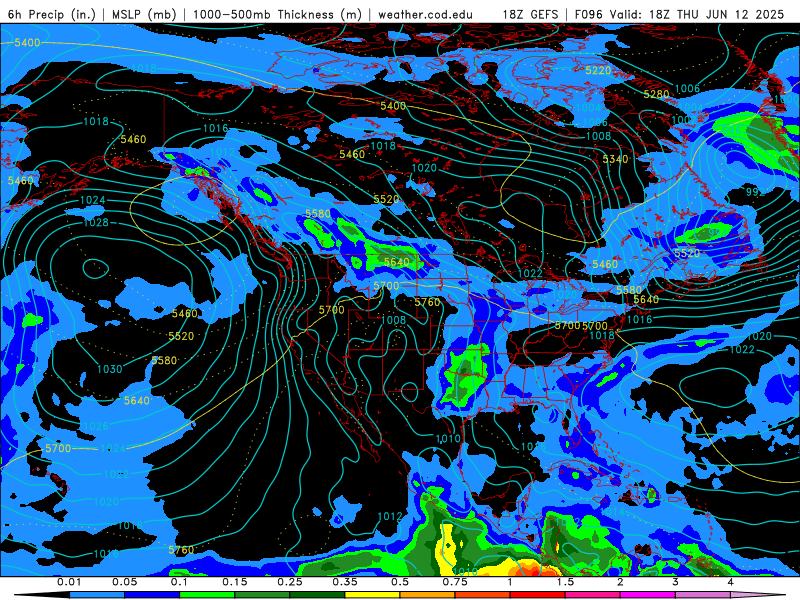Click the 1030 pressure contour label
Screen dimensions: 800x600
pyautogui.click(x=110, y=369)
